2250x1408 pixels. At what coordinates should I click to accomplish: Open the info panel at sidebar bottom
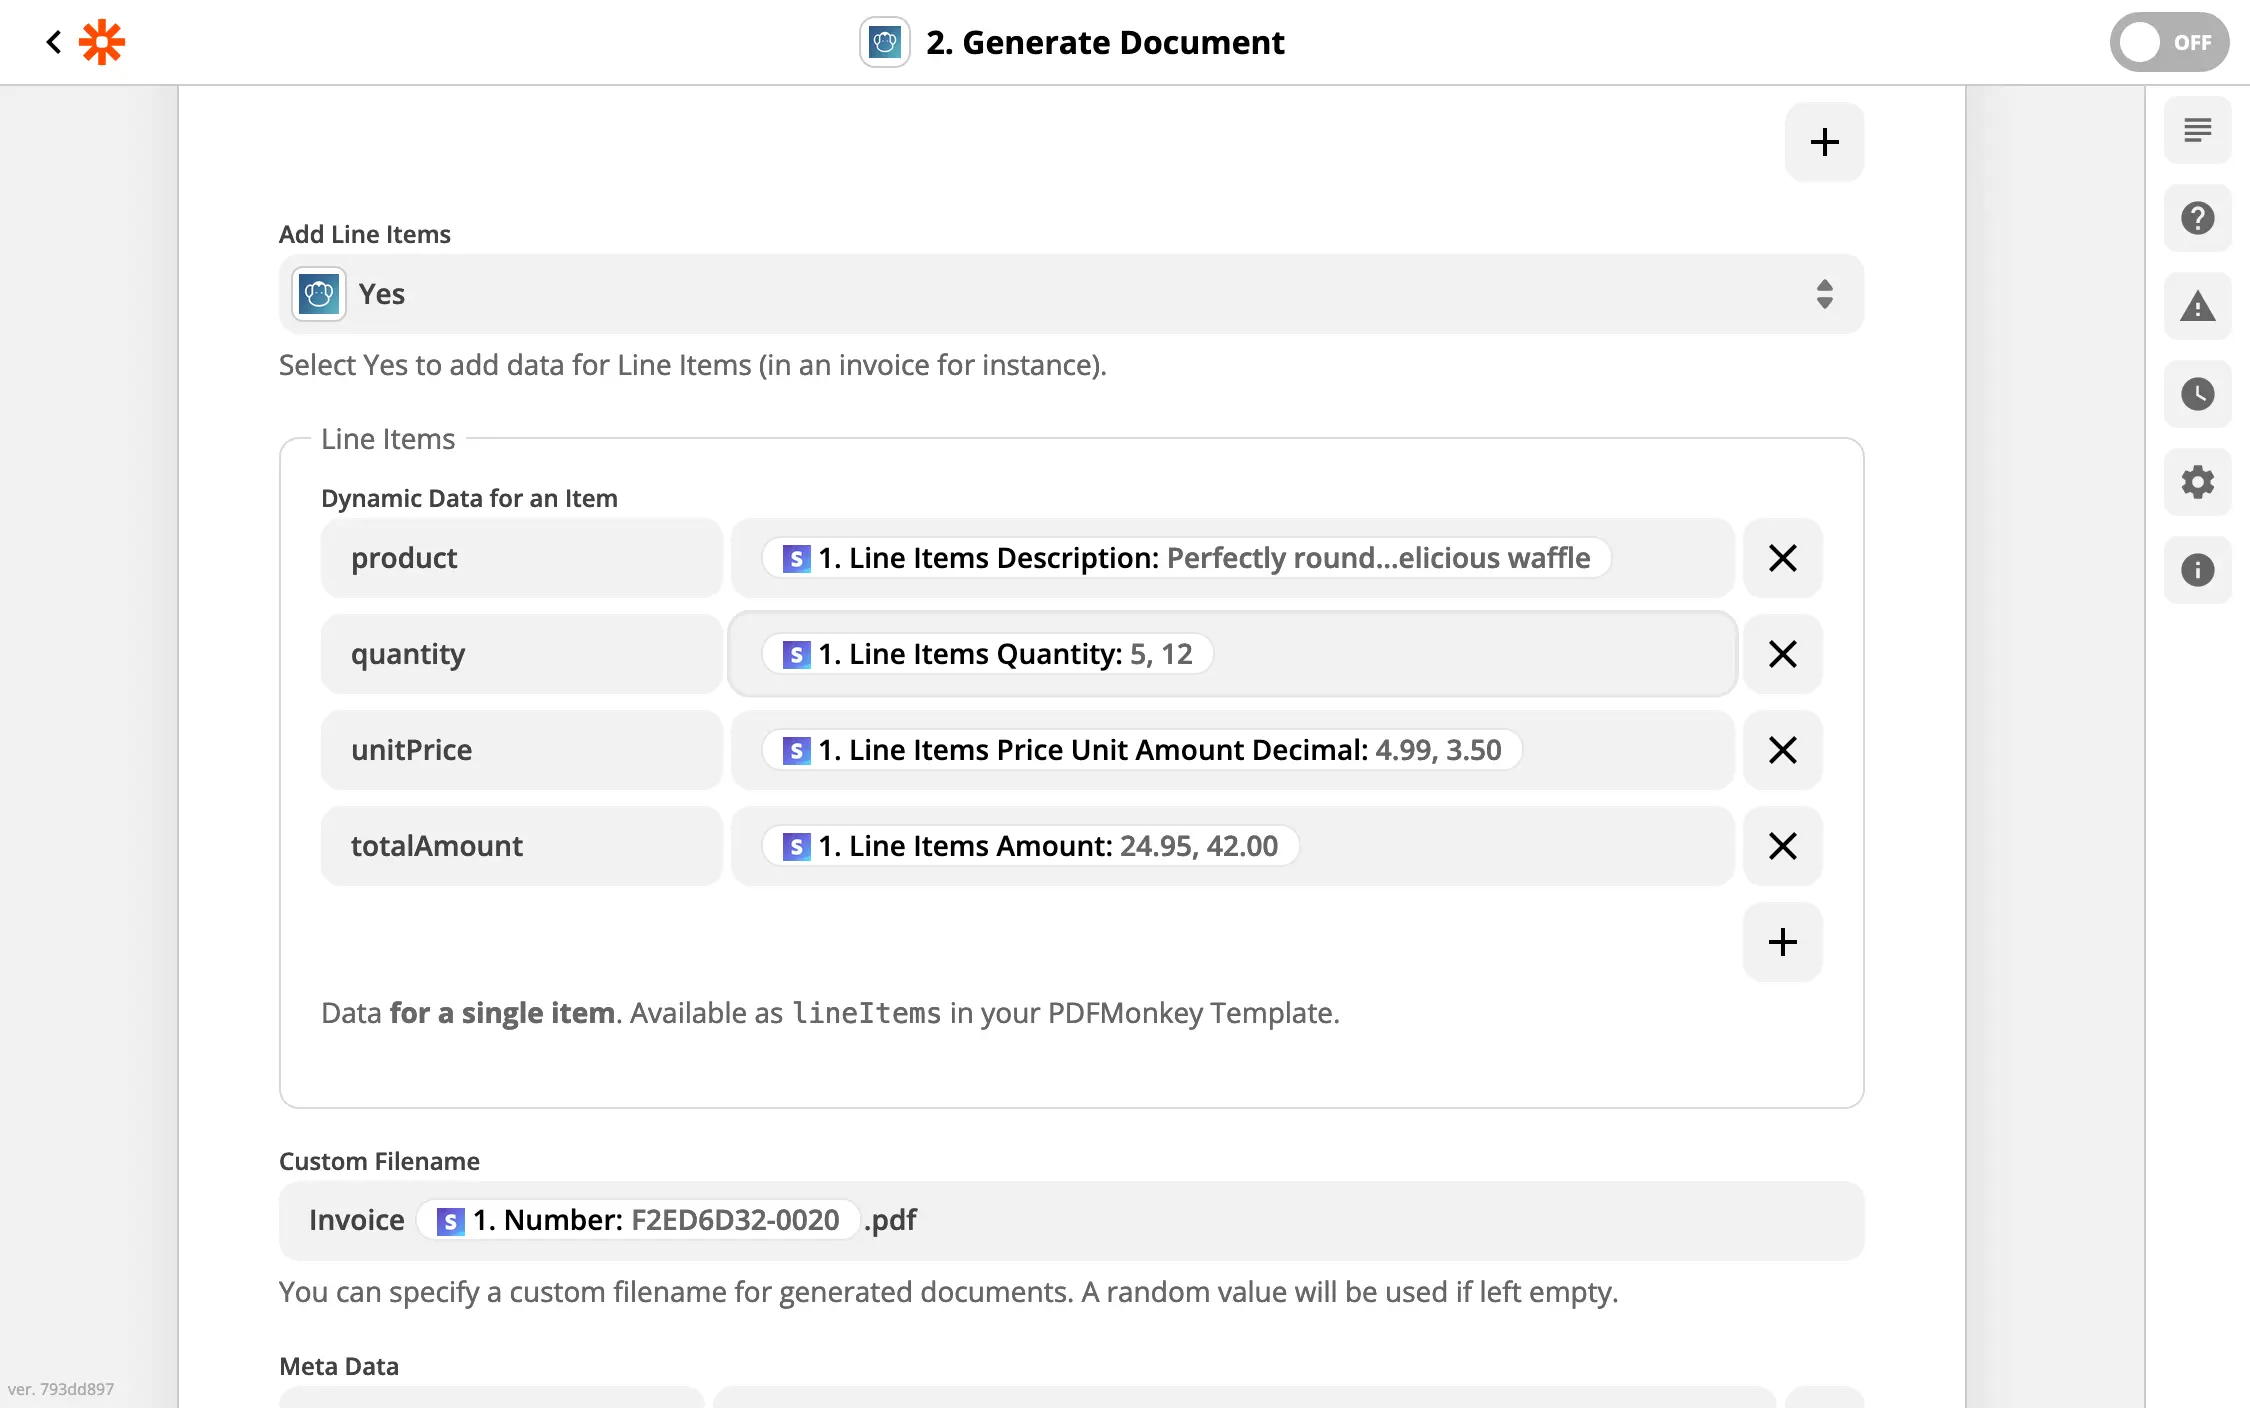coord(2197,570)
